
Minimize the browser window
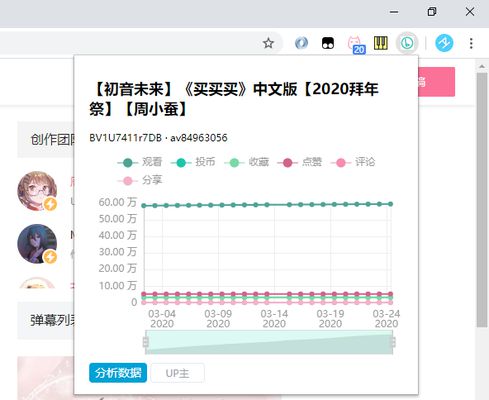point(394,12)
